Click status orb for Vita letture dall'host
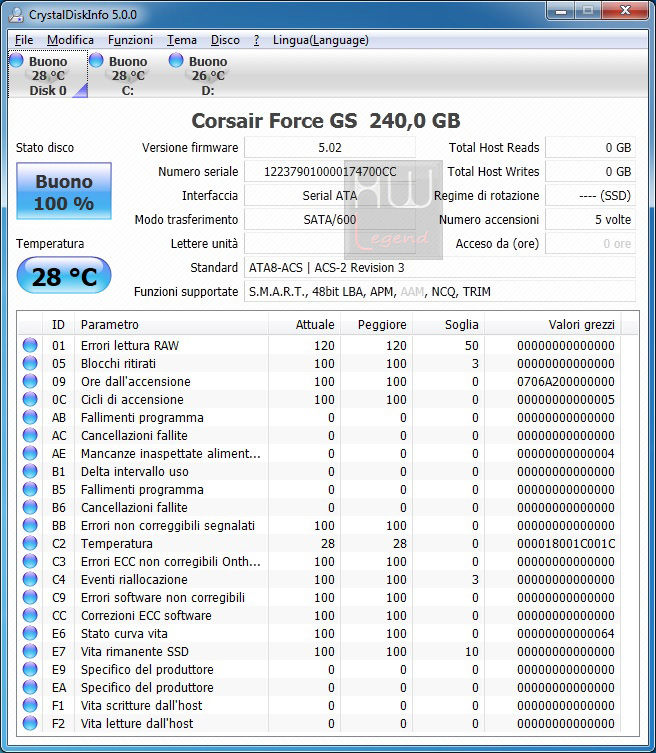 click(x=30, y=723)
